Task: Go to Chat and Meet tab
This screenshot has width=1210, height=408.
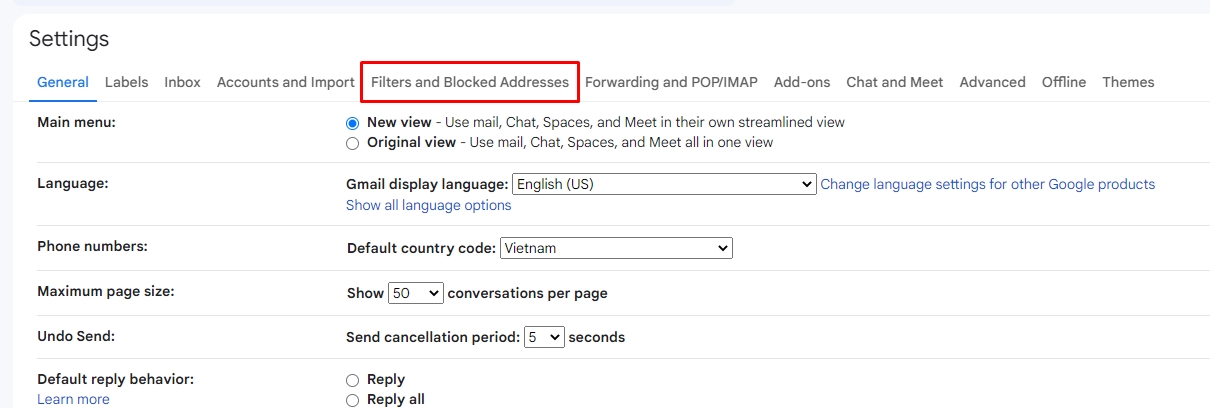Action: [x=894, y=82]
